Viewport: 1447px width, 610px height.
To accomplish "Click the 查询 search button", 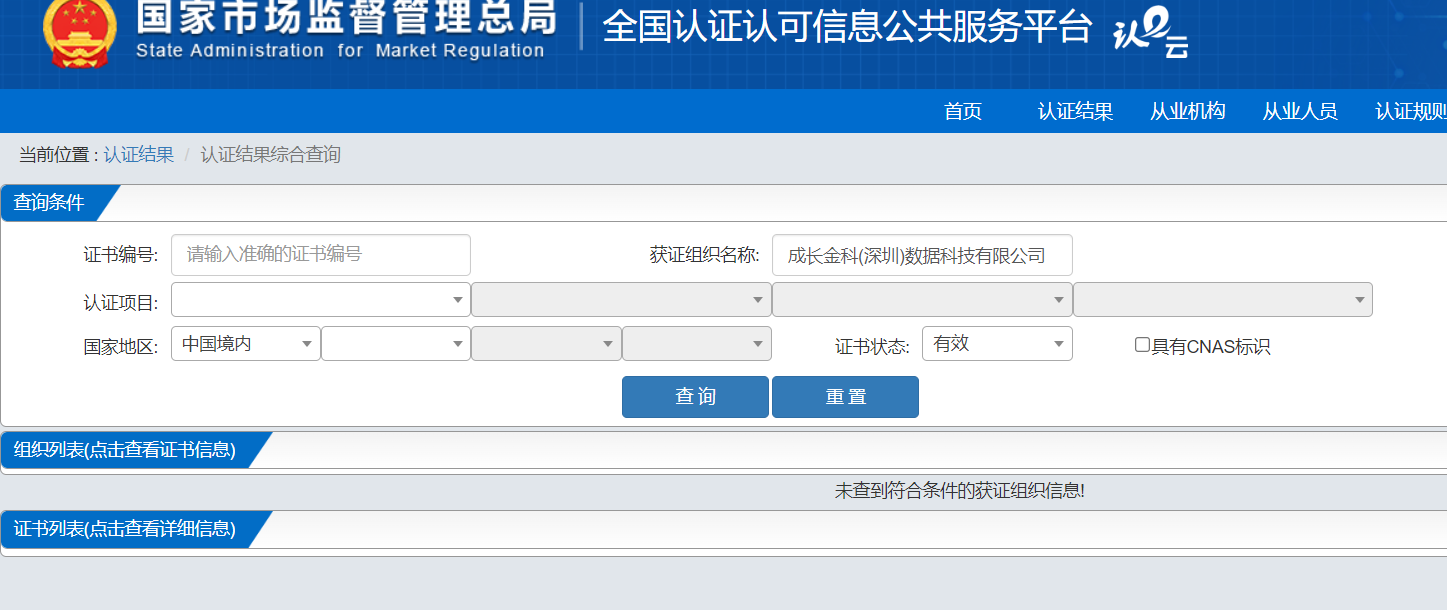I will [695, 397].
